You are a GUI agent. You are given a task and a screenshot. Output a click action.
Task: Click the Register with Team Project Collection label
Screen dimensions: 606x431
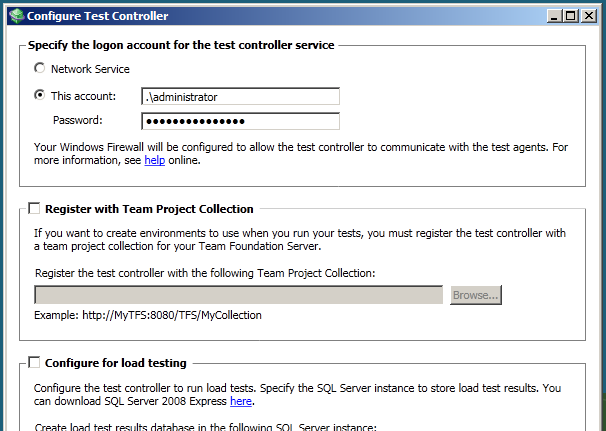149,209
